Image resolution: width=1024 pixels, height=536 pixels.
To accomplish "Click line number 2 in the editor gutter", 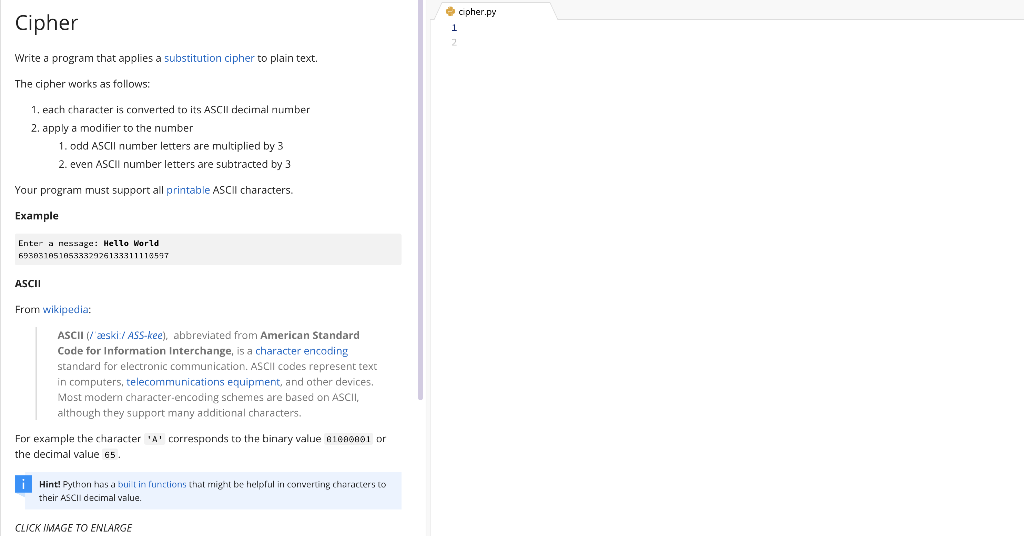I will pos(454,42).
